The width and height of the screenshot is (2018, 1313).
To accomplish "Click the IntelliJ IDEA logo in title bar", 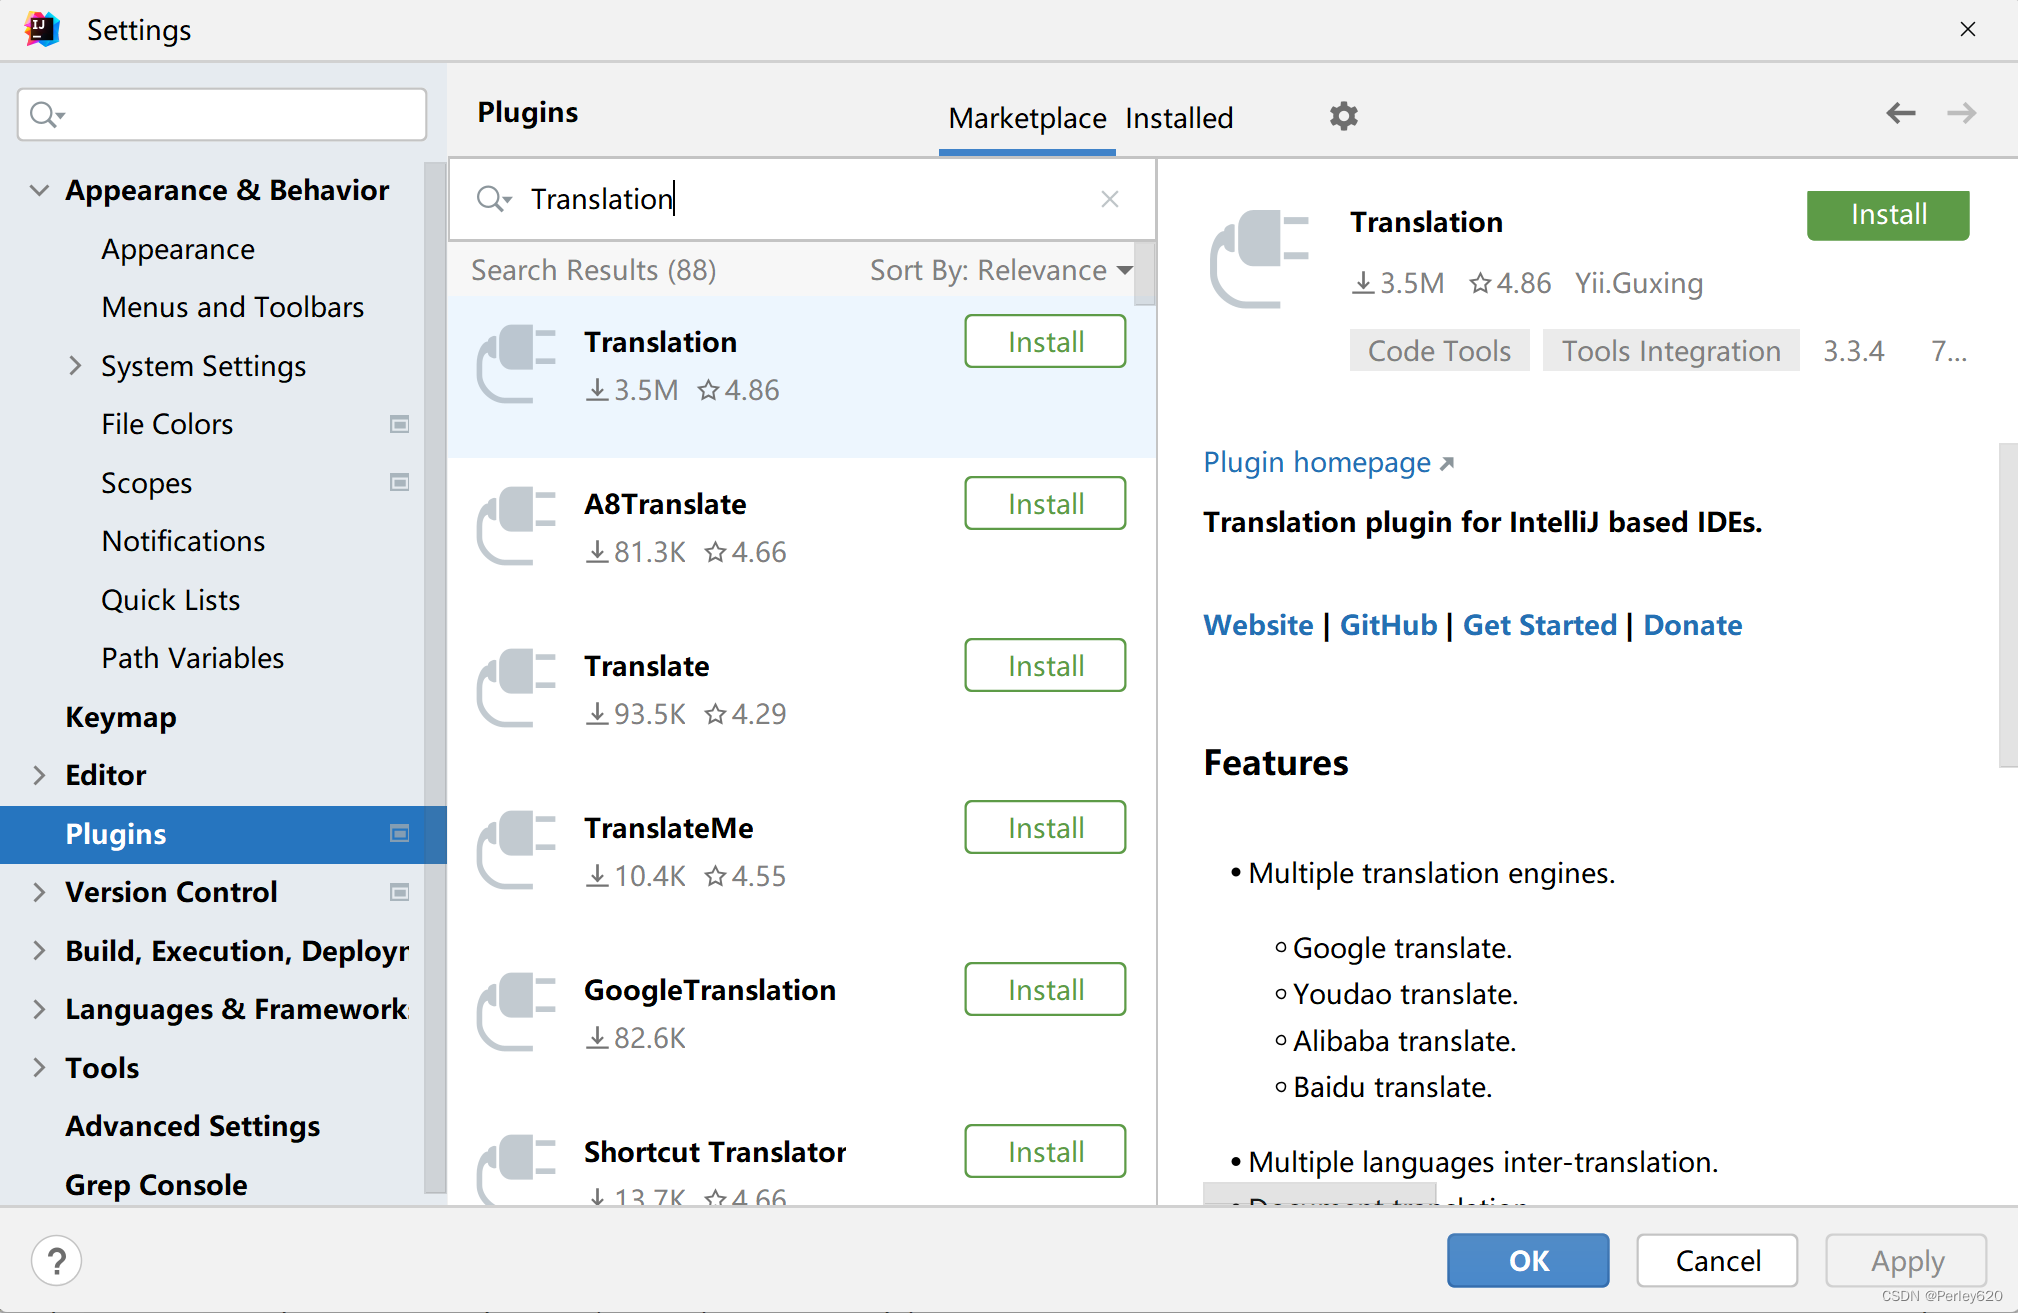I will 41,29.
